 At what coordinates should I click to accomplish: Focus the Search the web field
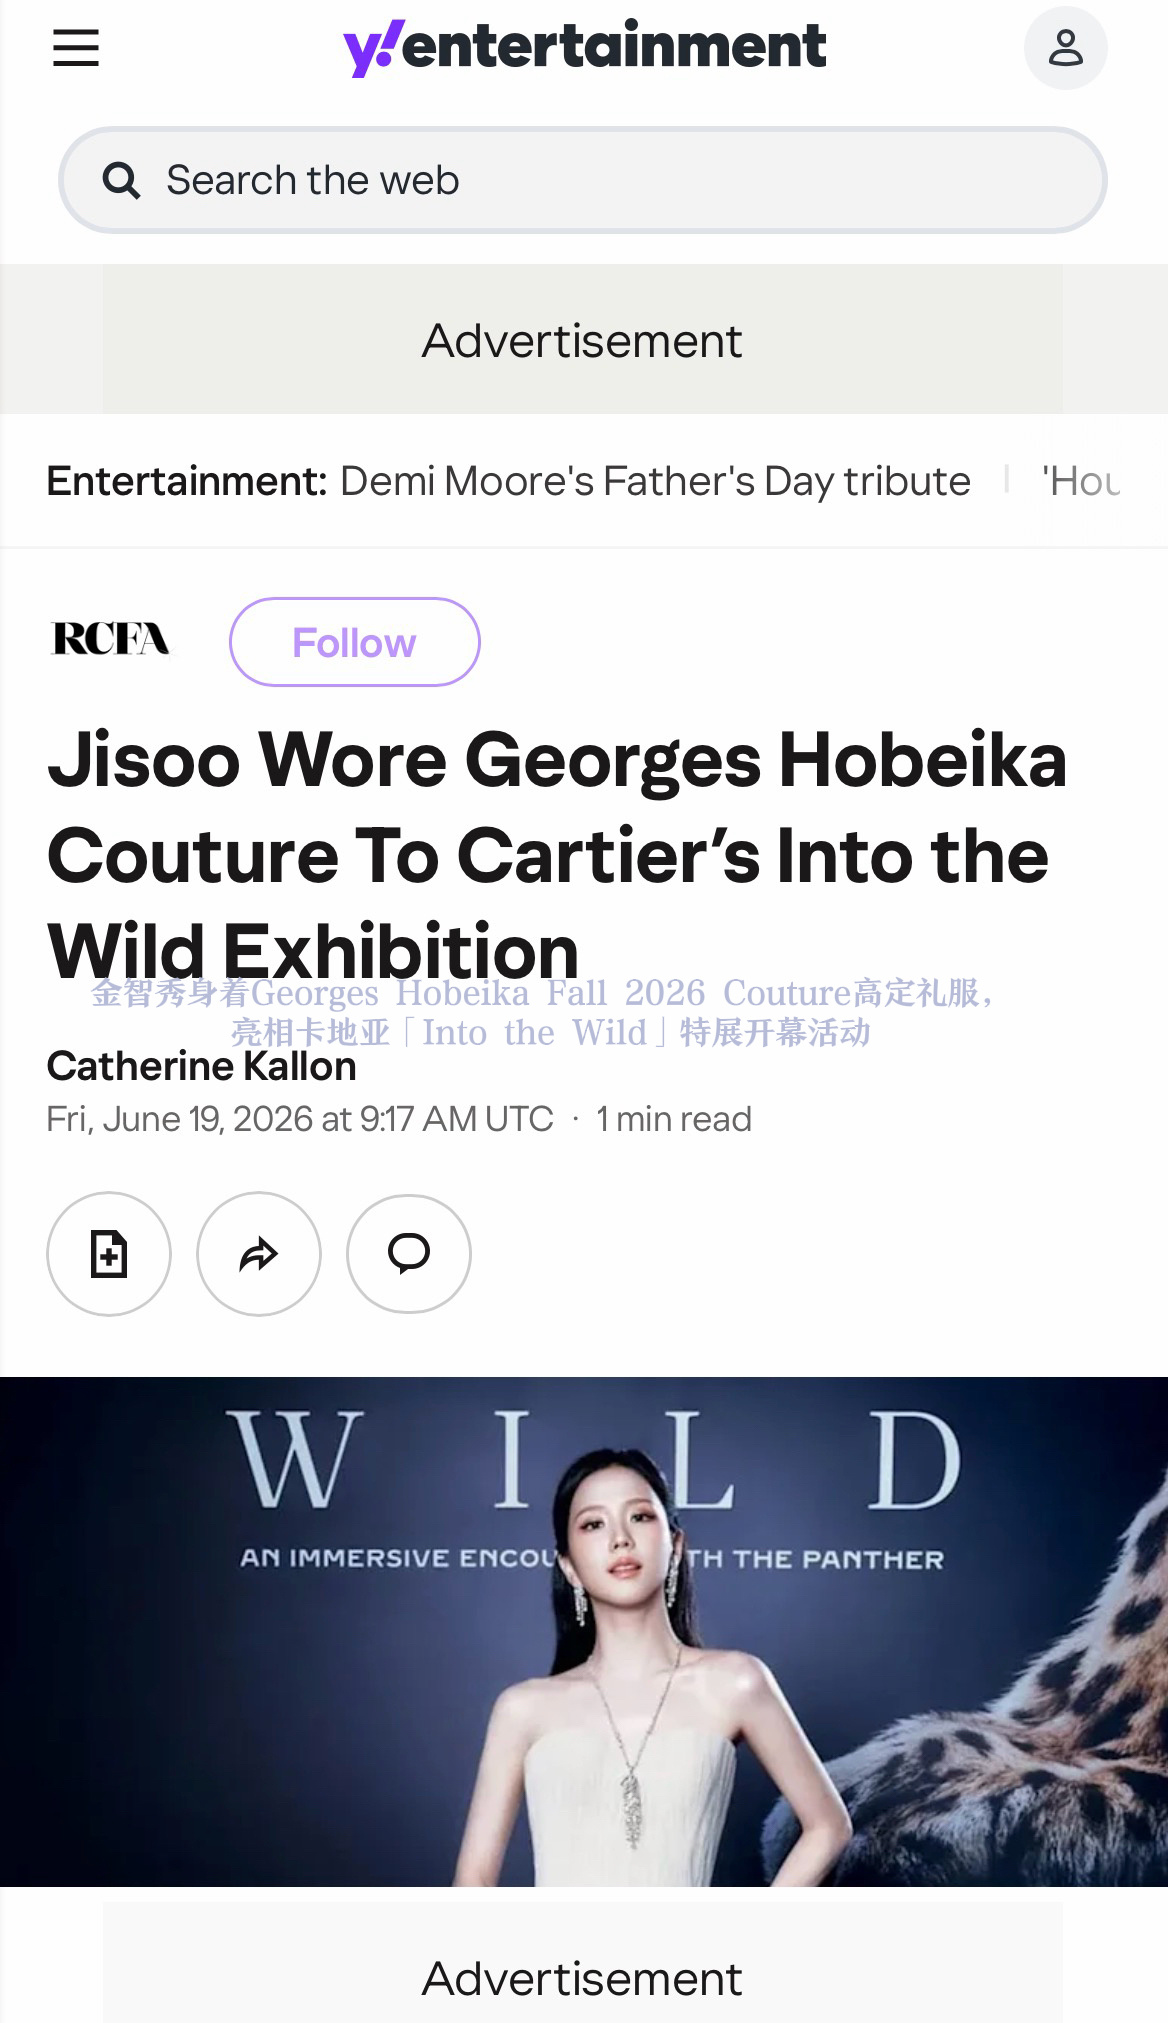pos(583,180)
